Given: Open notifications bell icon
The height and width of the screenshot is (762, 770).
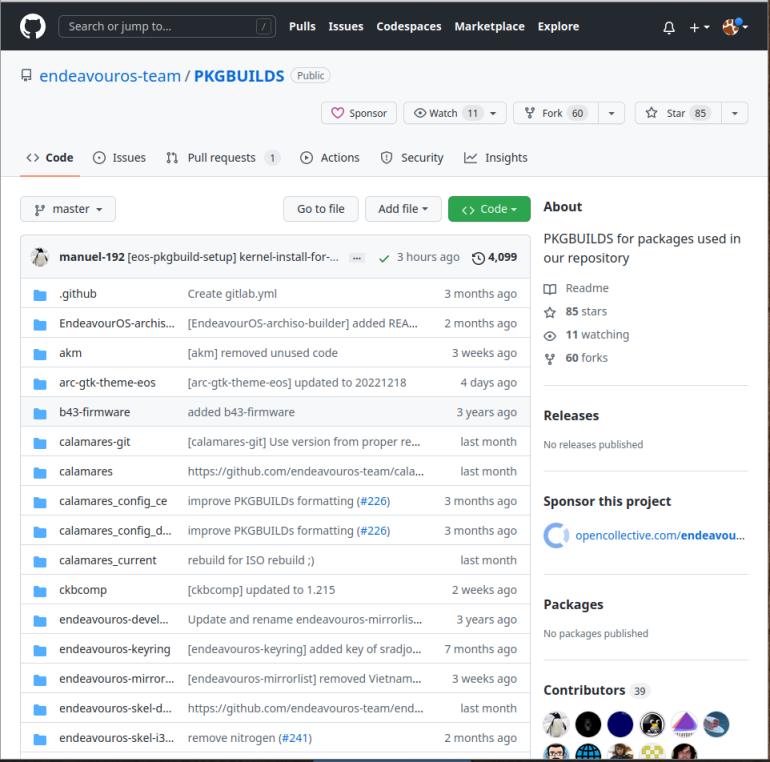Looking at the screenshot, I should coord(668,27).
